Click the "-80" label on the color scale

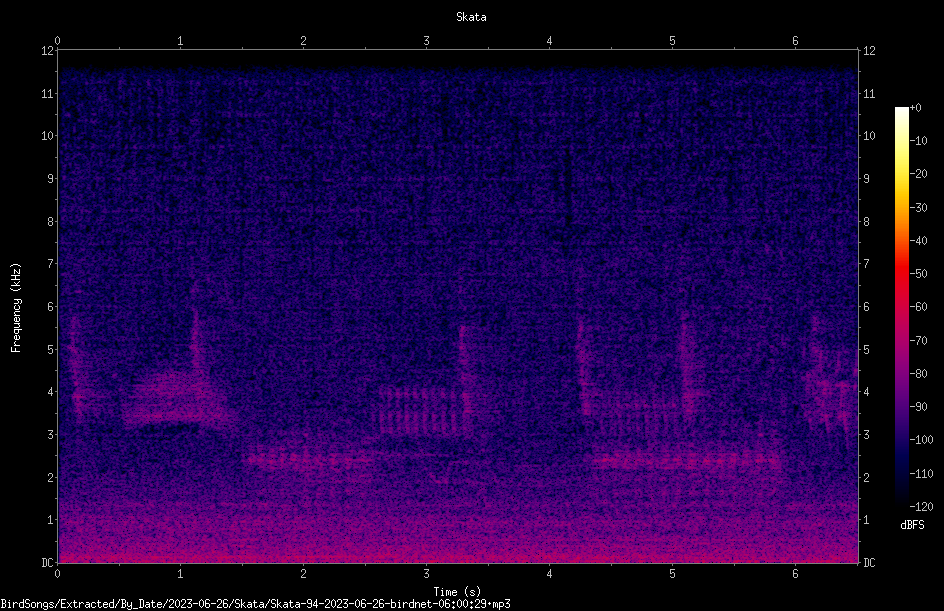918,374
